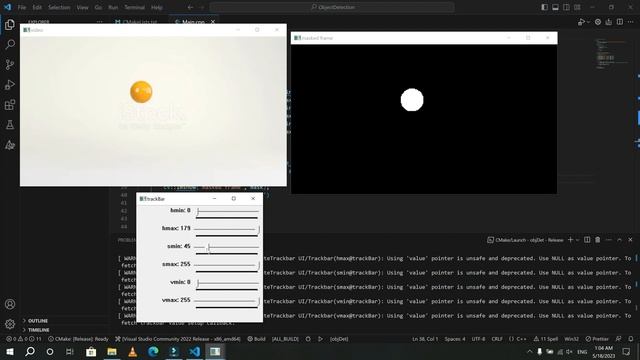Click the run/debug play icon in editor toolbar
The image size is (640, 360).
click(581, 22)
